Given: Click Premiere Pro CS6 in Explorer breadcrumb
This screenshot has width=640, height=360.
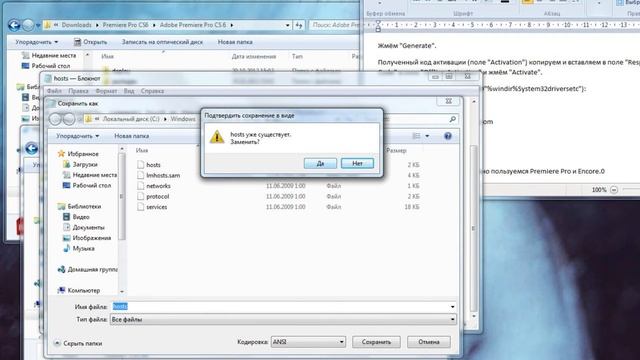Looking at the screenshot, I should click(125, 25).
